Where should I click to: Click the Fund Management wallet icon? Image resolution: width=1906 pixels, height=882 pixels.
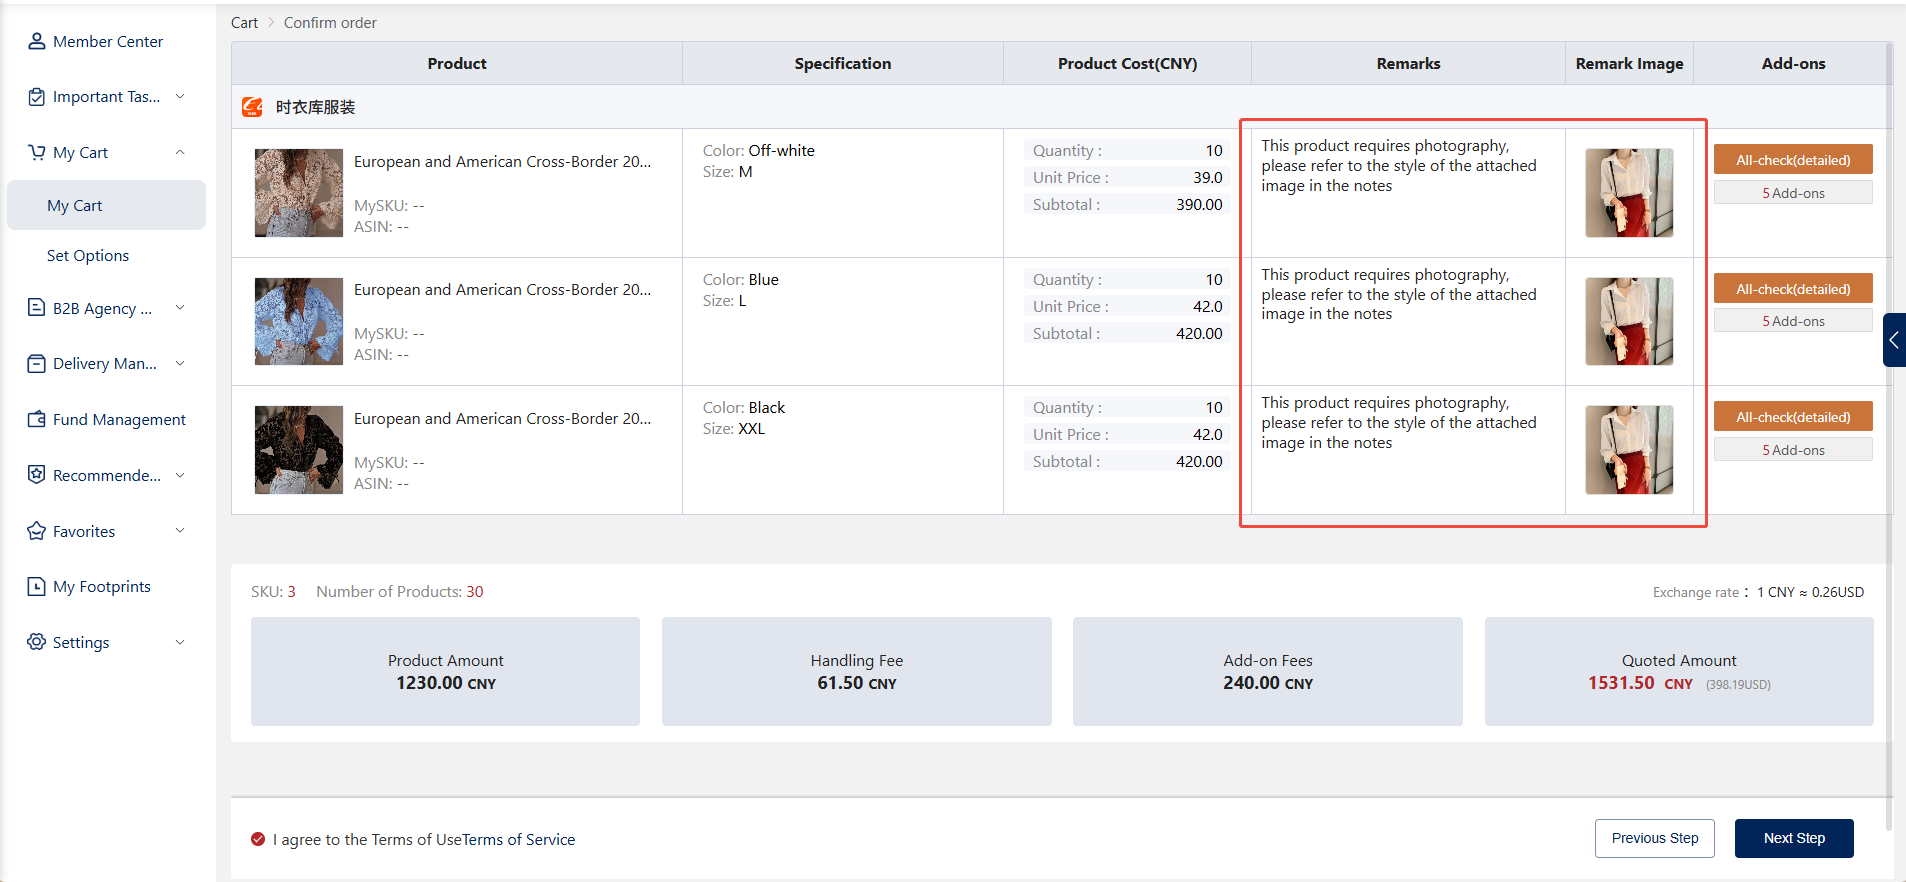tap(37, 419)
